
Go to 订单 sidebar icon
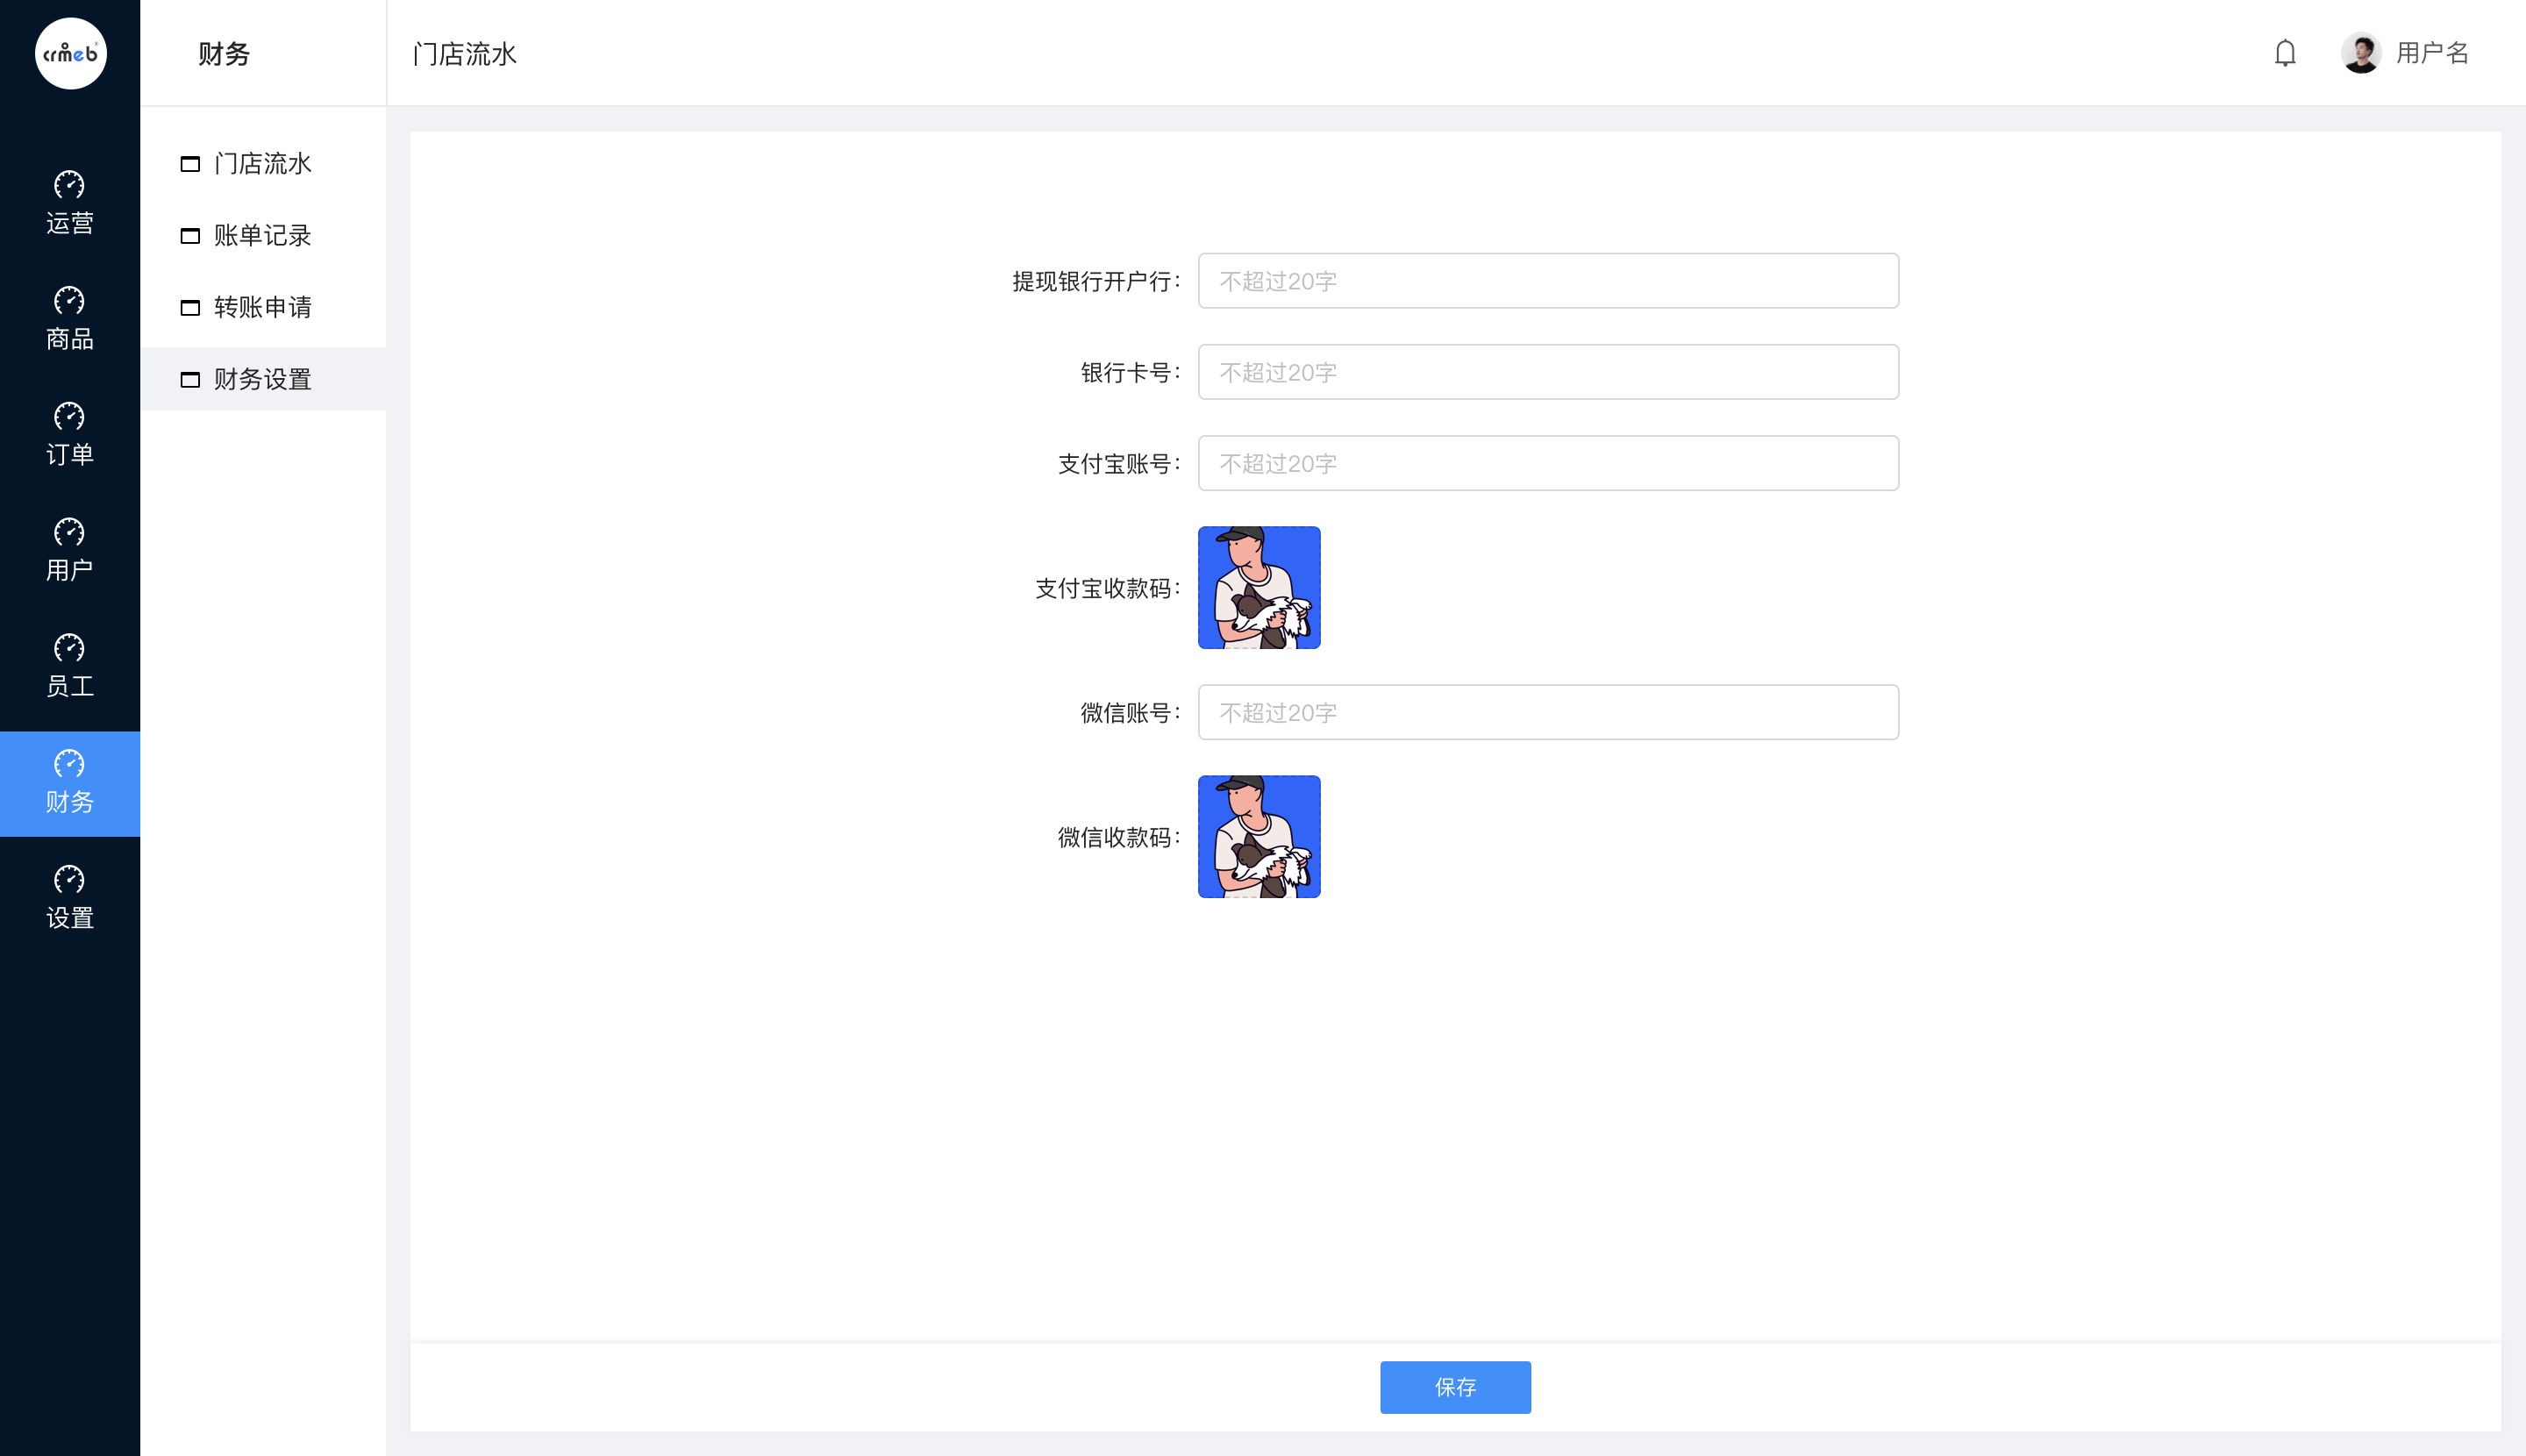tap(70, 416)
